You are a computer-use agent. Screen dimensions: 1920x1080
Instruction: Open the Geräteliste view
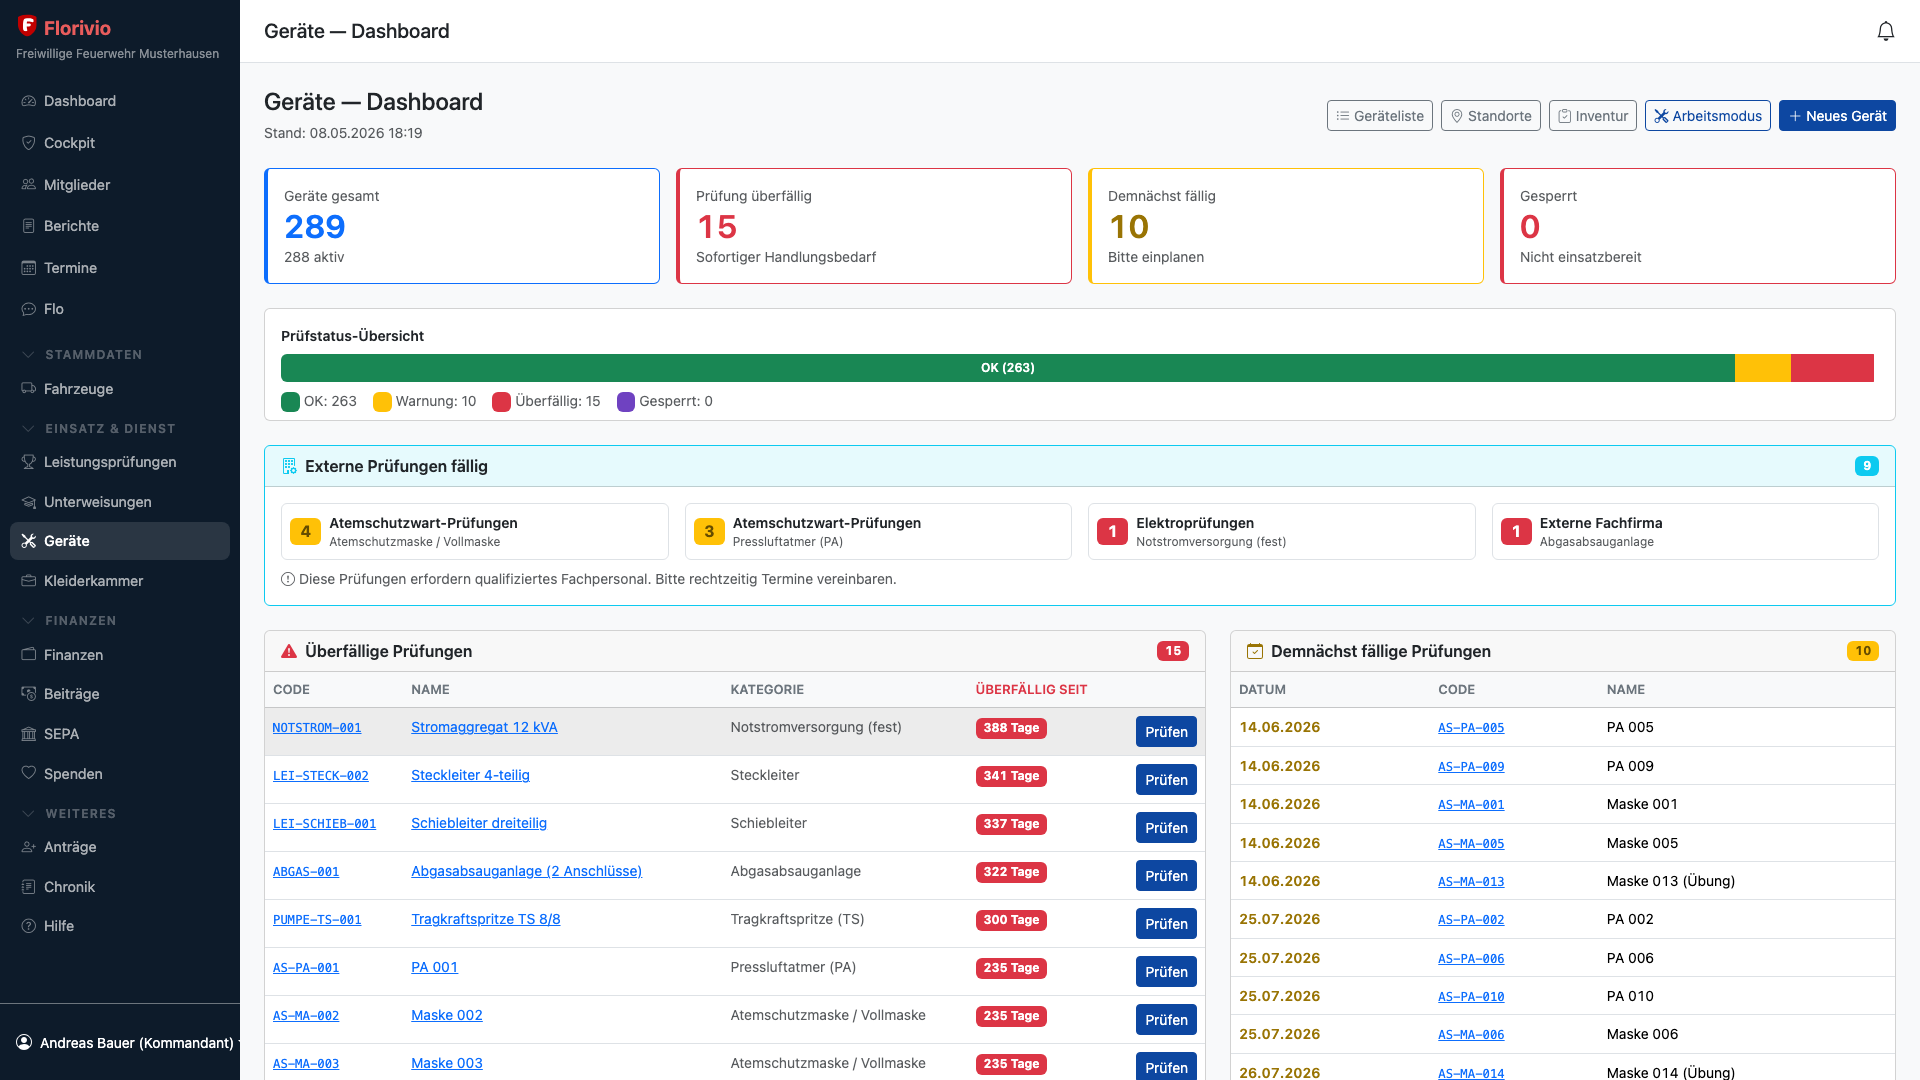coord(1379,116)
